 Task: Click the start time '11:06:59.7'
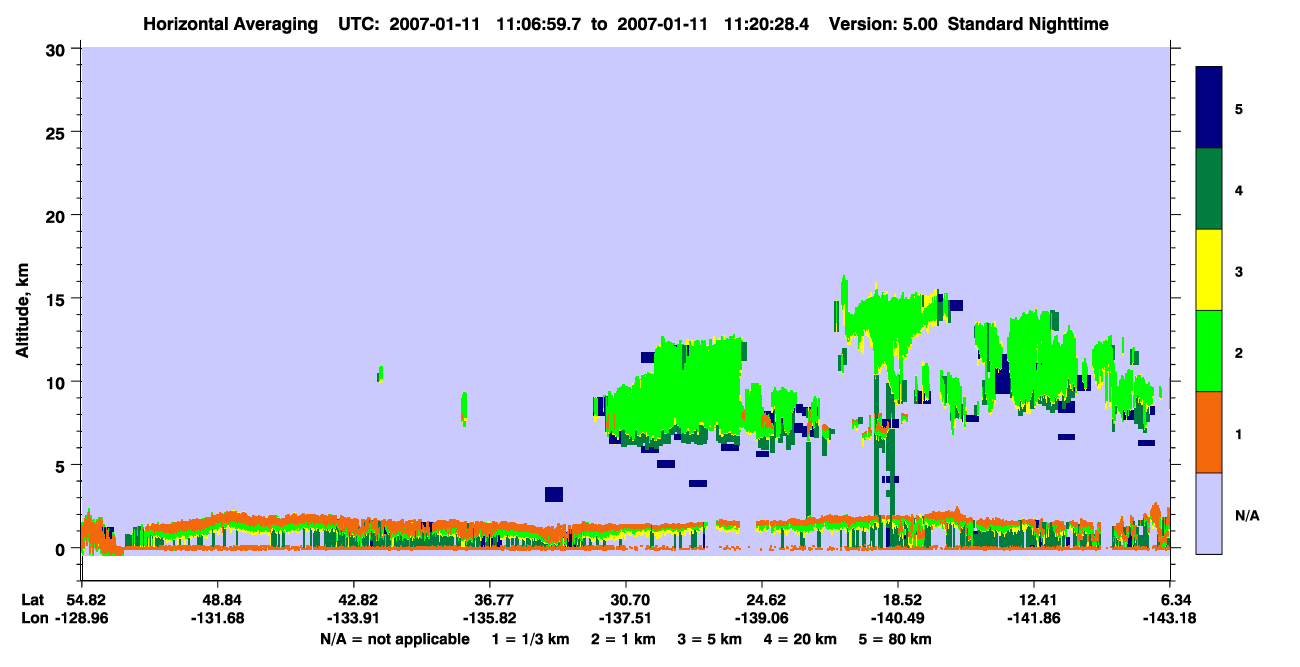(x=539, y=24)
